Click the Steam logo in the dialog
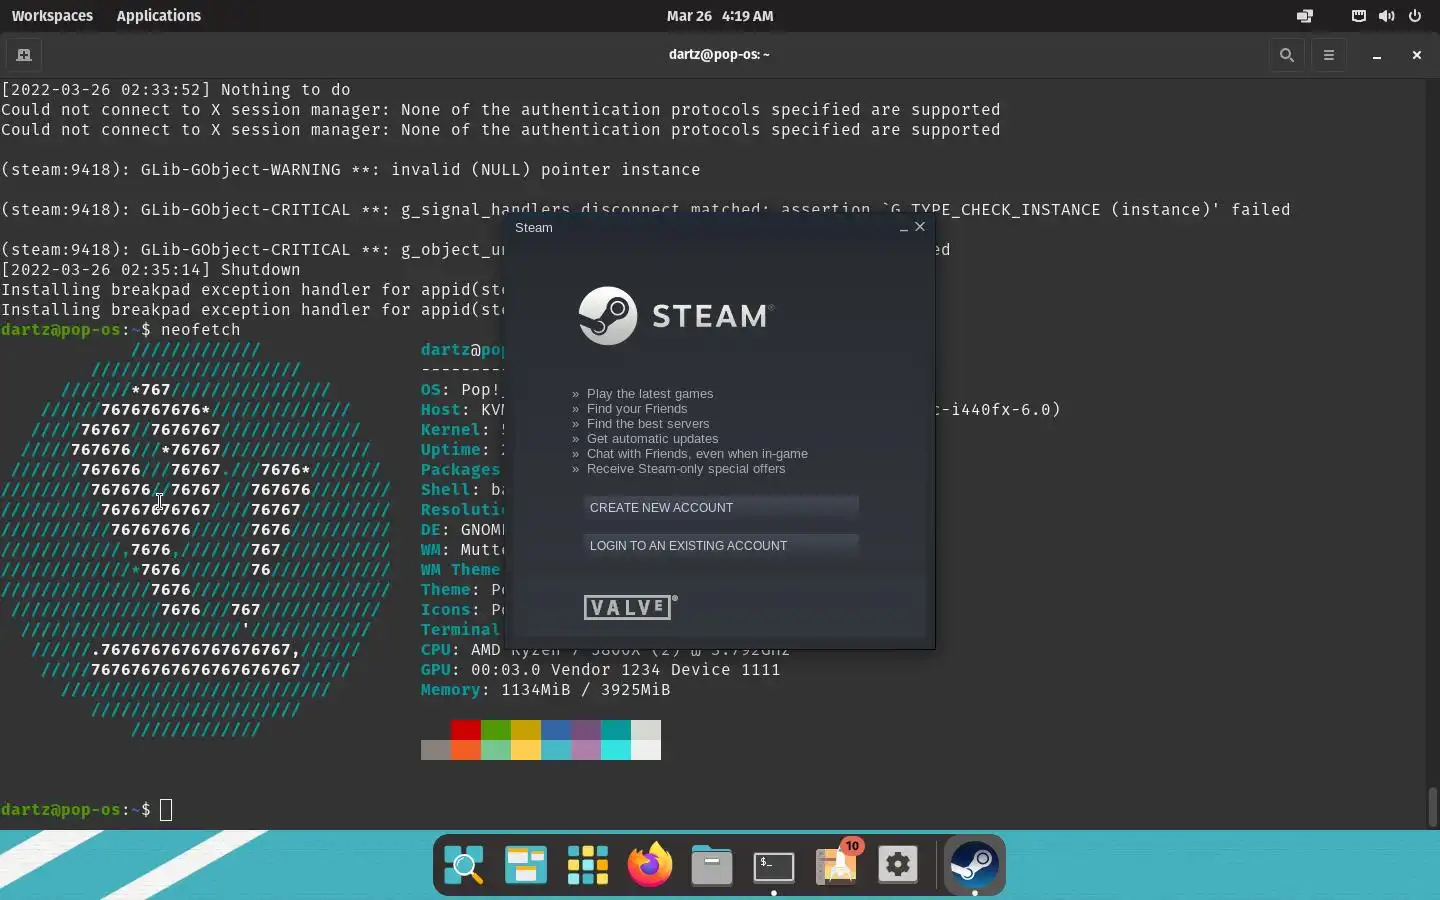The width and height of the screenshot is (1440, 900). click(x=676, y=316)
